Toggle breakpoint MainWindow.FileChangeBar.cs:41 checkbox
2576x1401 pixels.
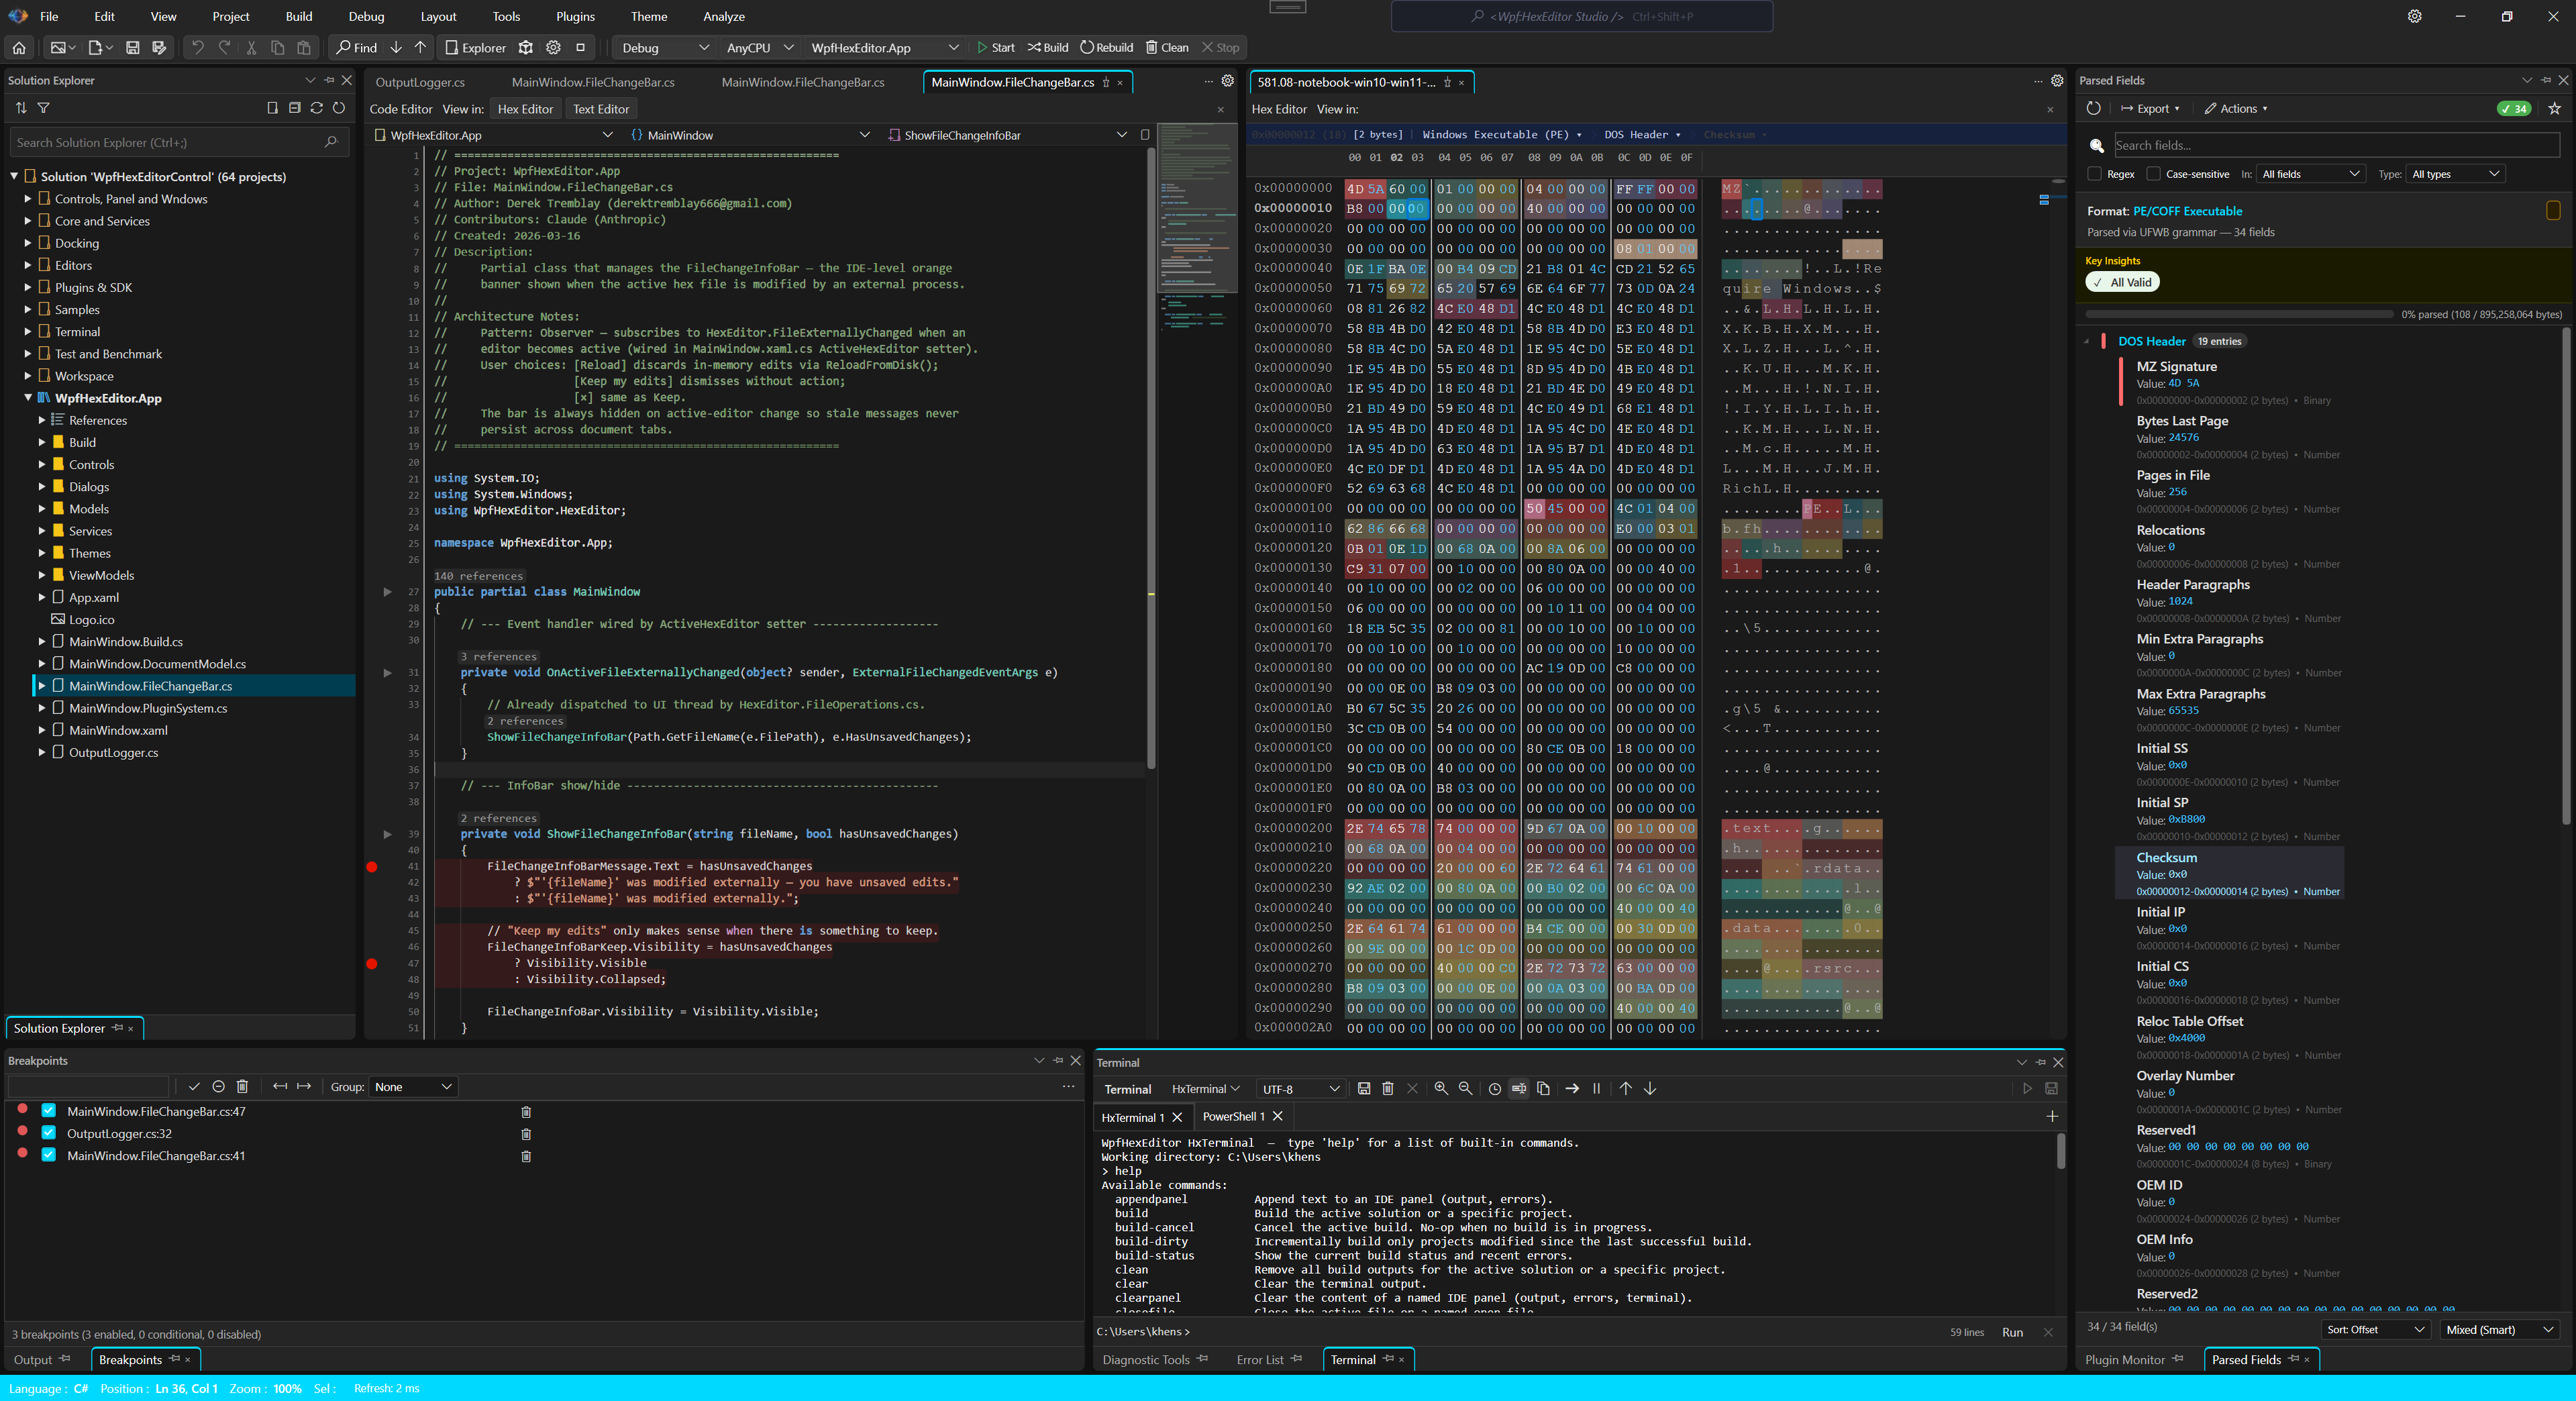[x=48, y=1154]
